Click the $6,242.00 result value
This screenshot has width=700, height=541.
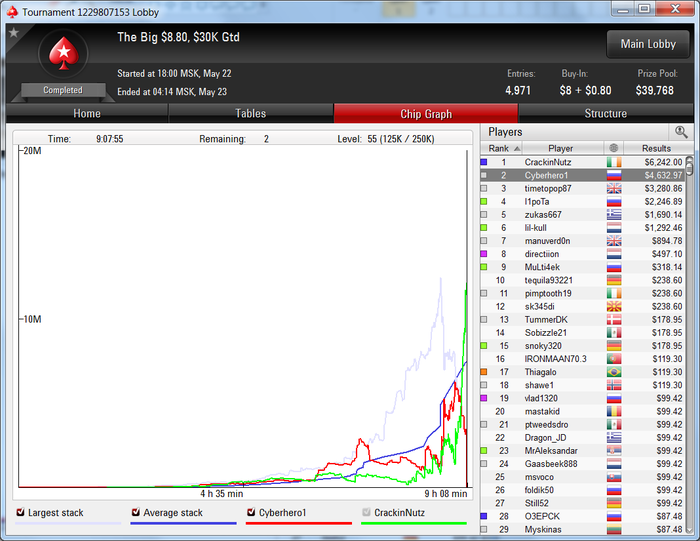(x=663, y=162)
